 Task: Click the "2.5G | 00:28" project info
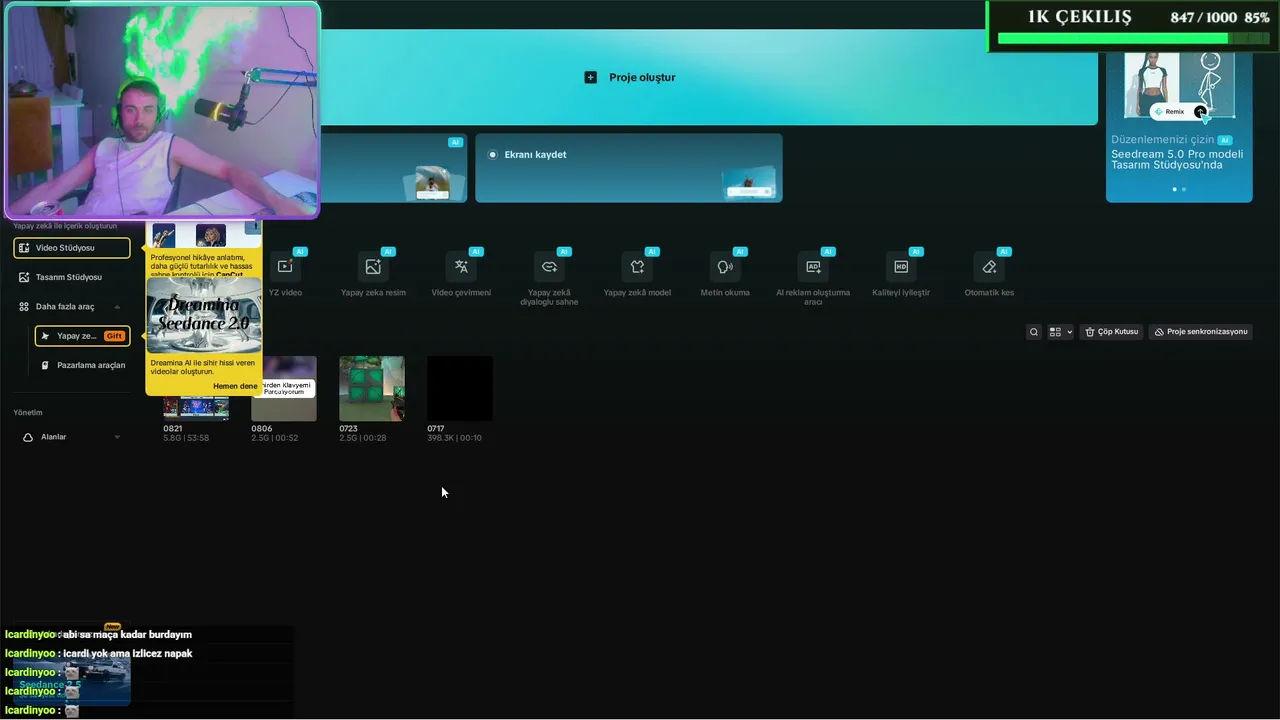[362, 438]
